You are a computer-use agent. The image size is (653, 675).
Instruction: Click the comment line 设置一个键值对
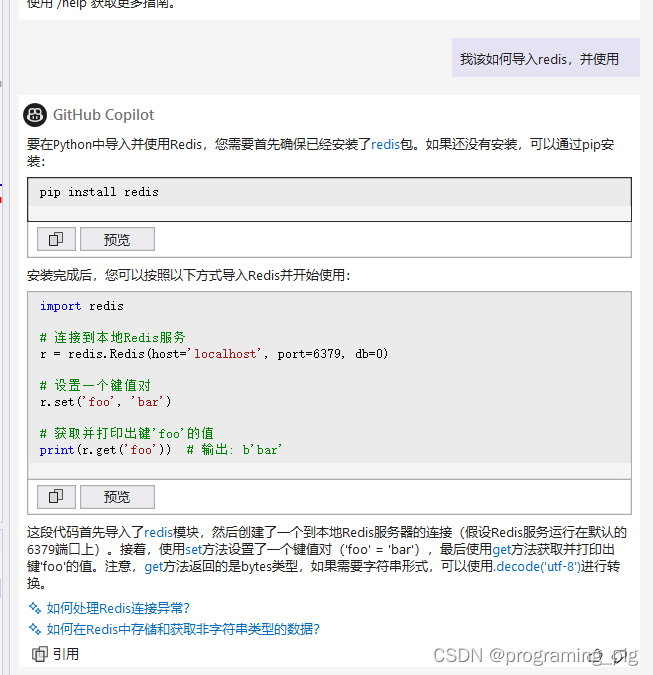95,385
